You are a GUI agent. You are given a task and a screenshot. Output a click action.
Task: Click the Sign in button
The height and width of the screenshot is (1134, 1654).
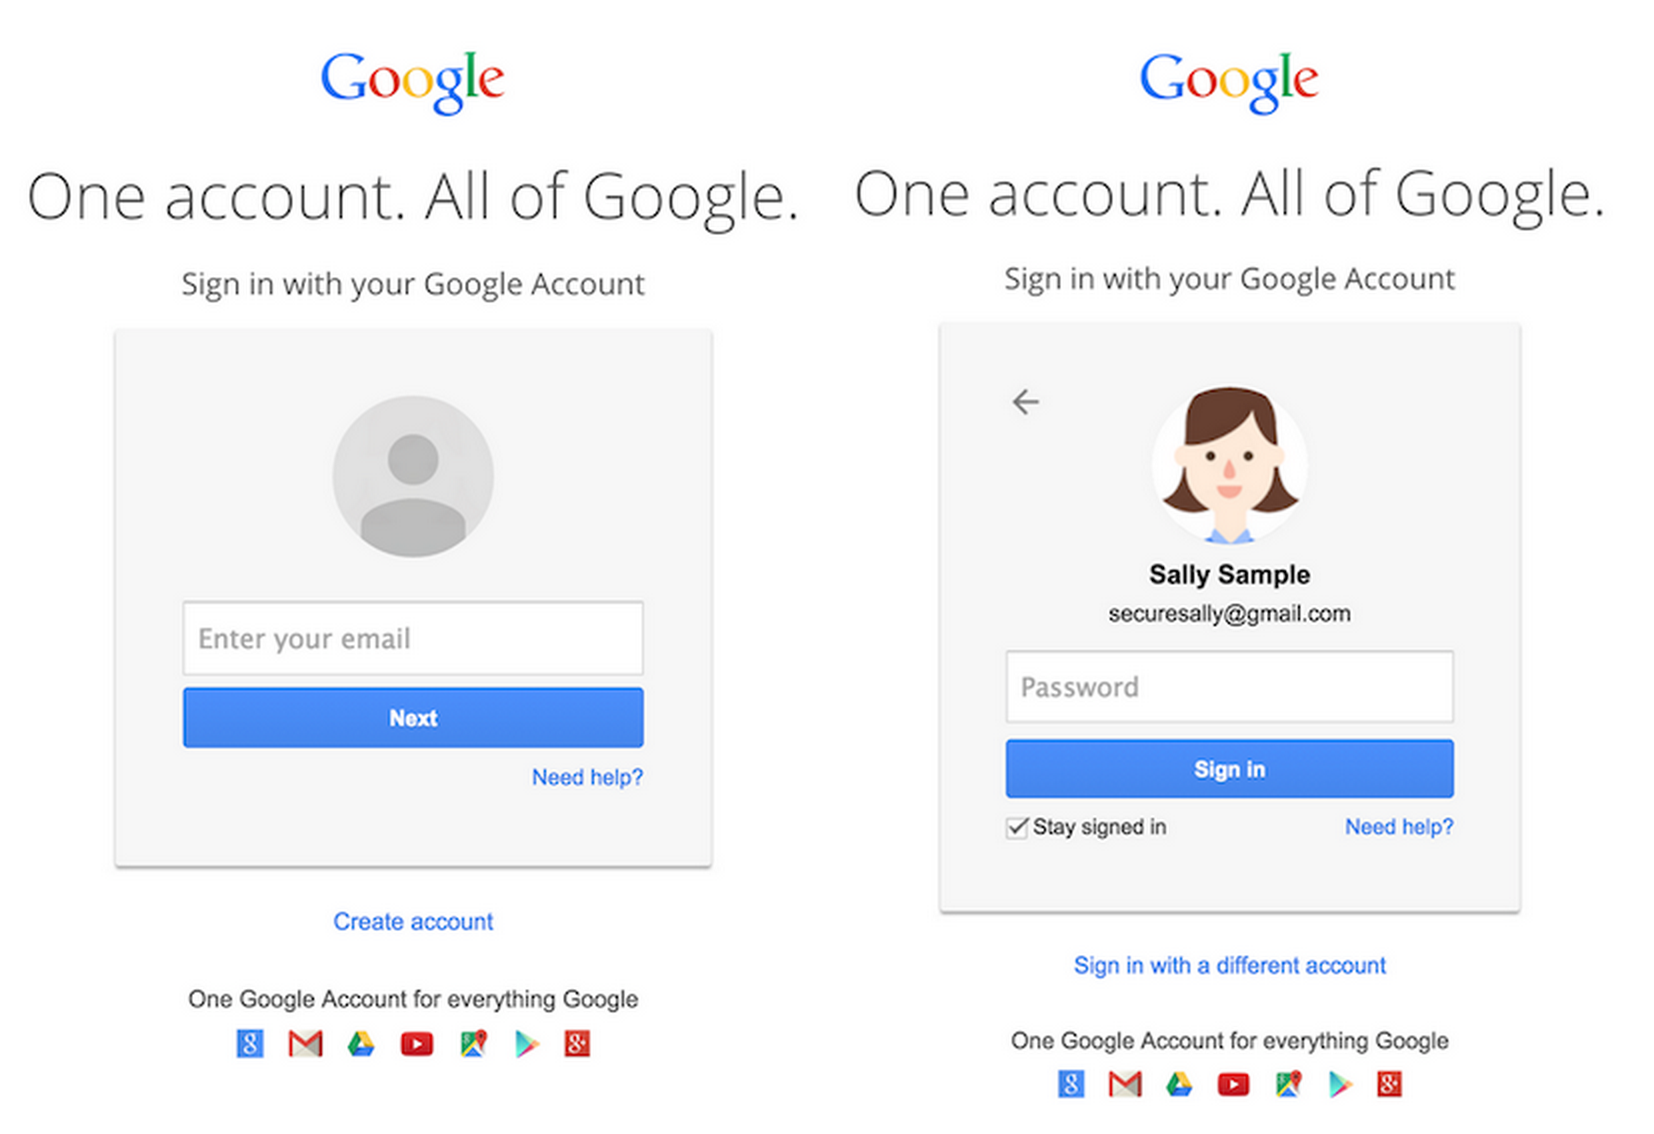(x=1229, y=768)
